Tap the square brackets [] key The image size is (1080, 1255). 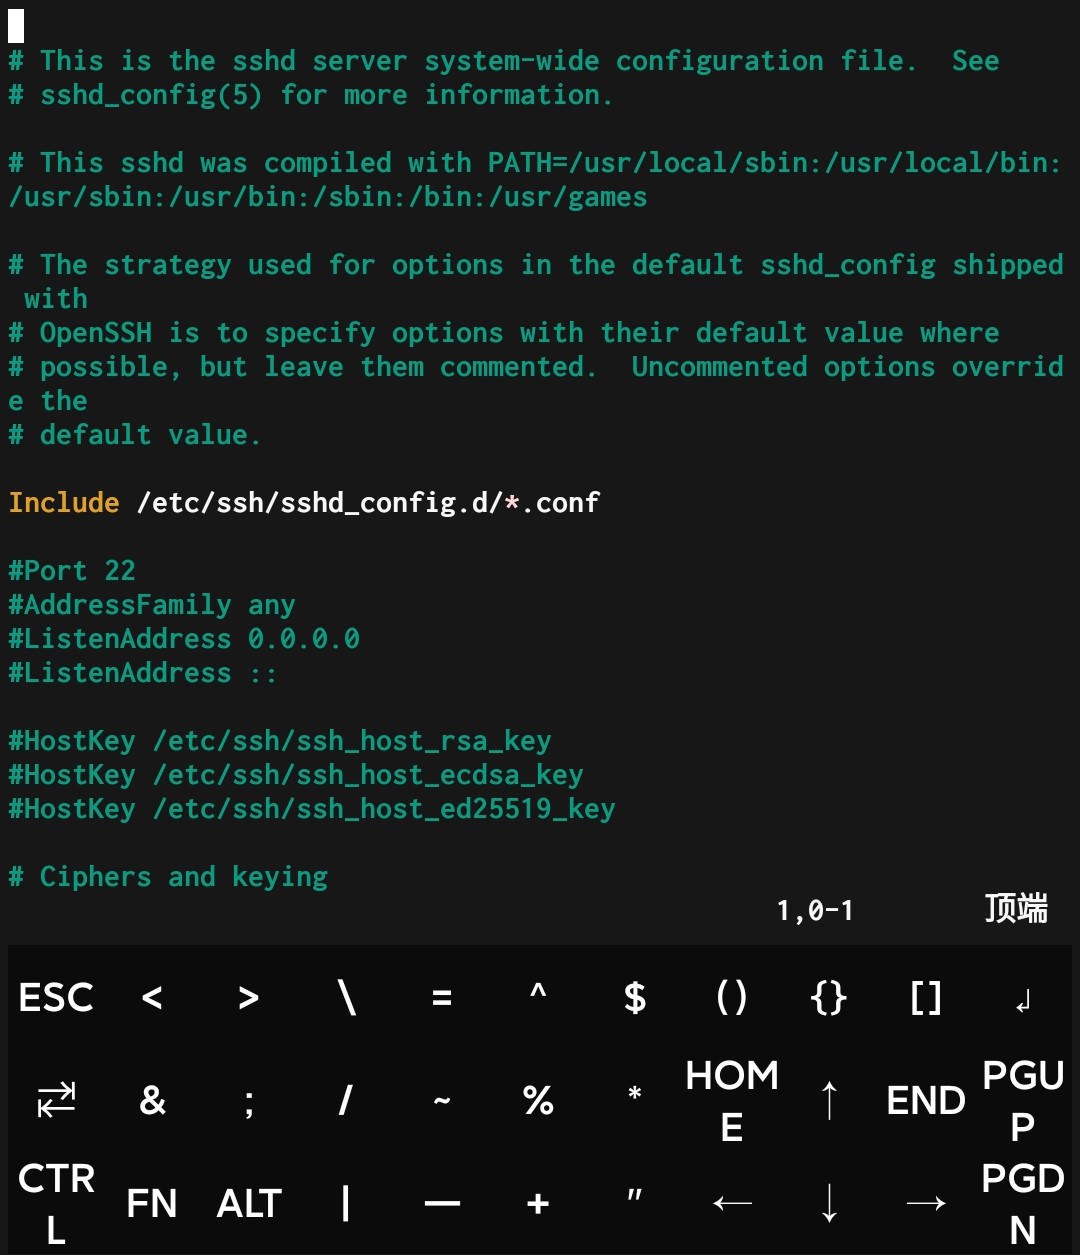[x=926, y=998]
